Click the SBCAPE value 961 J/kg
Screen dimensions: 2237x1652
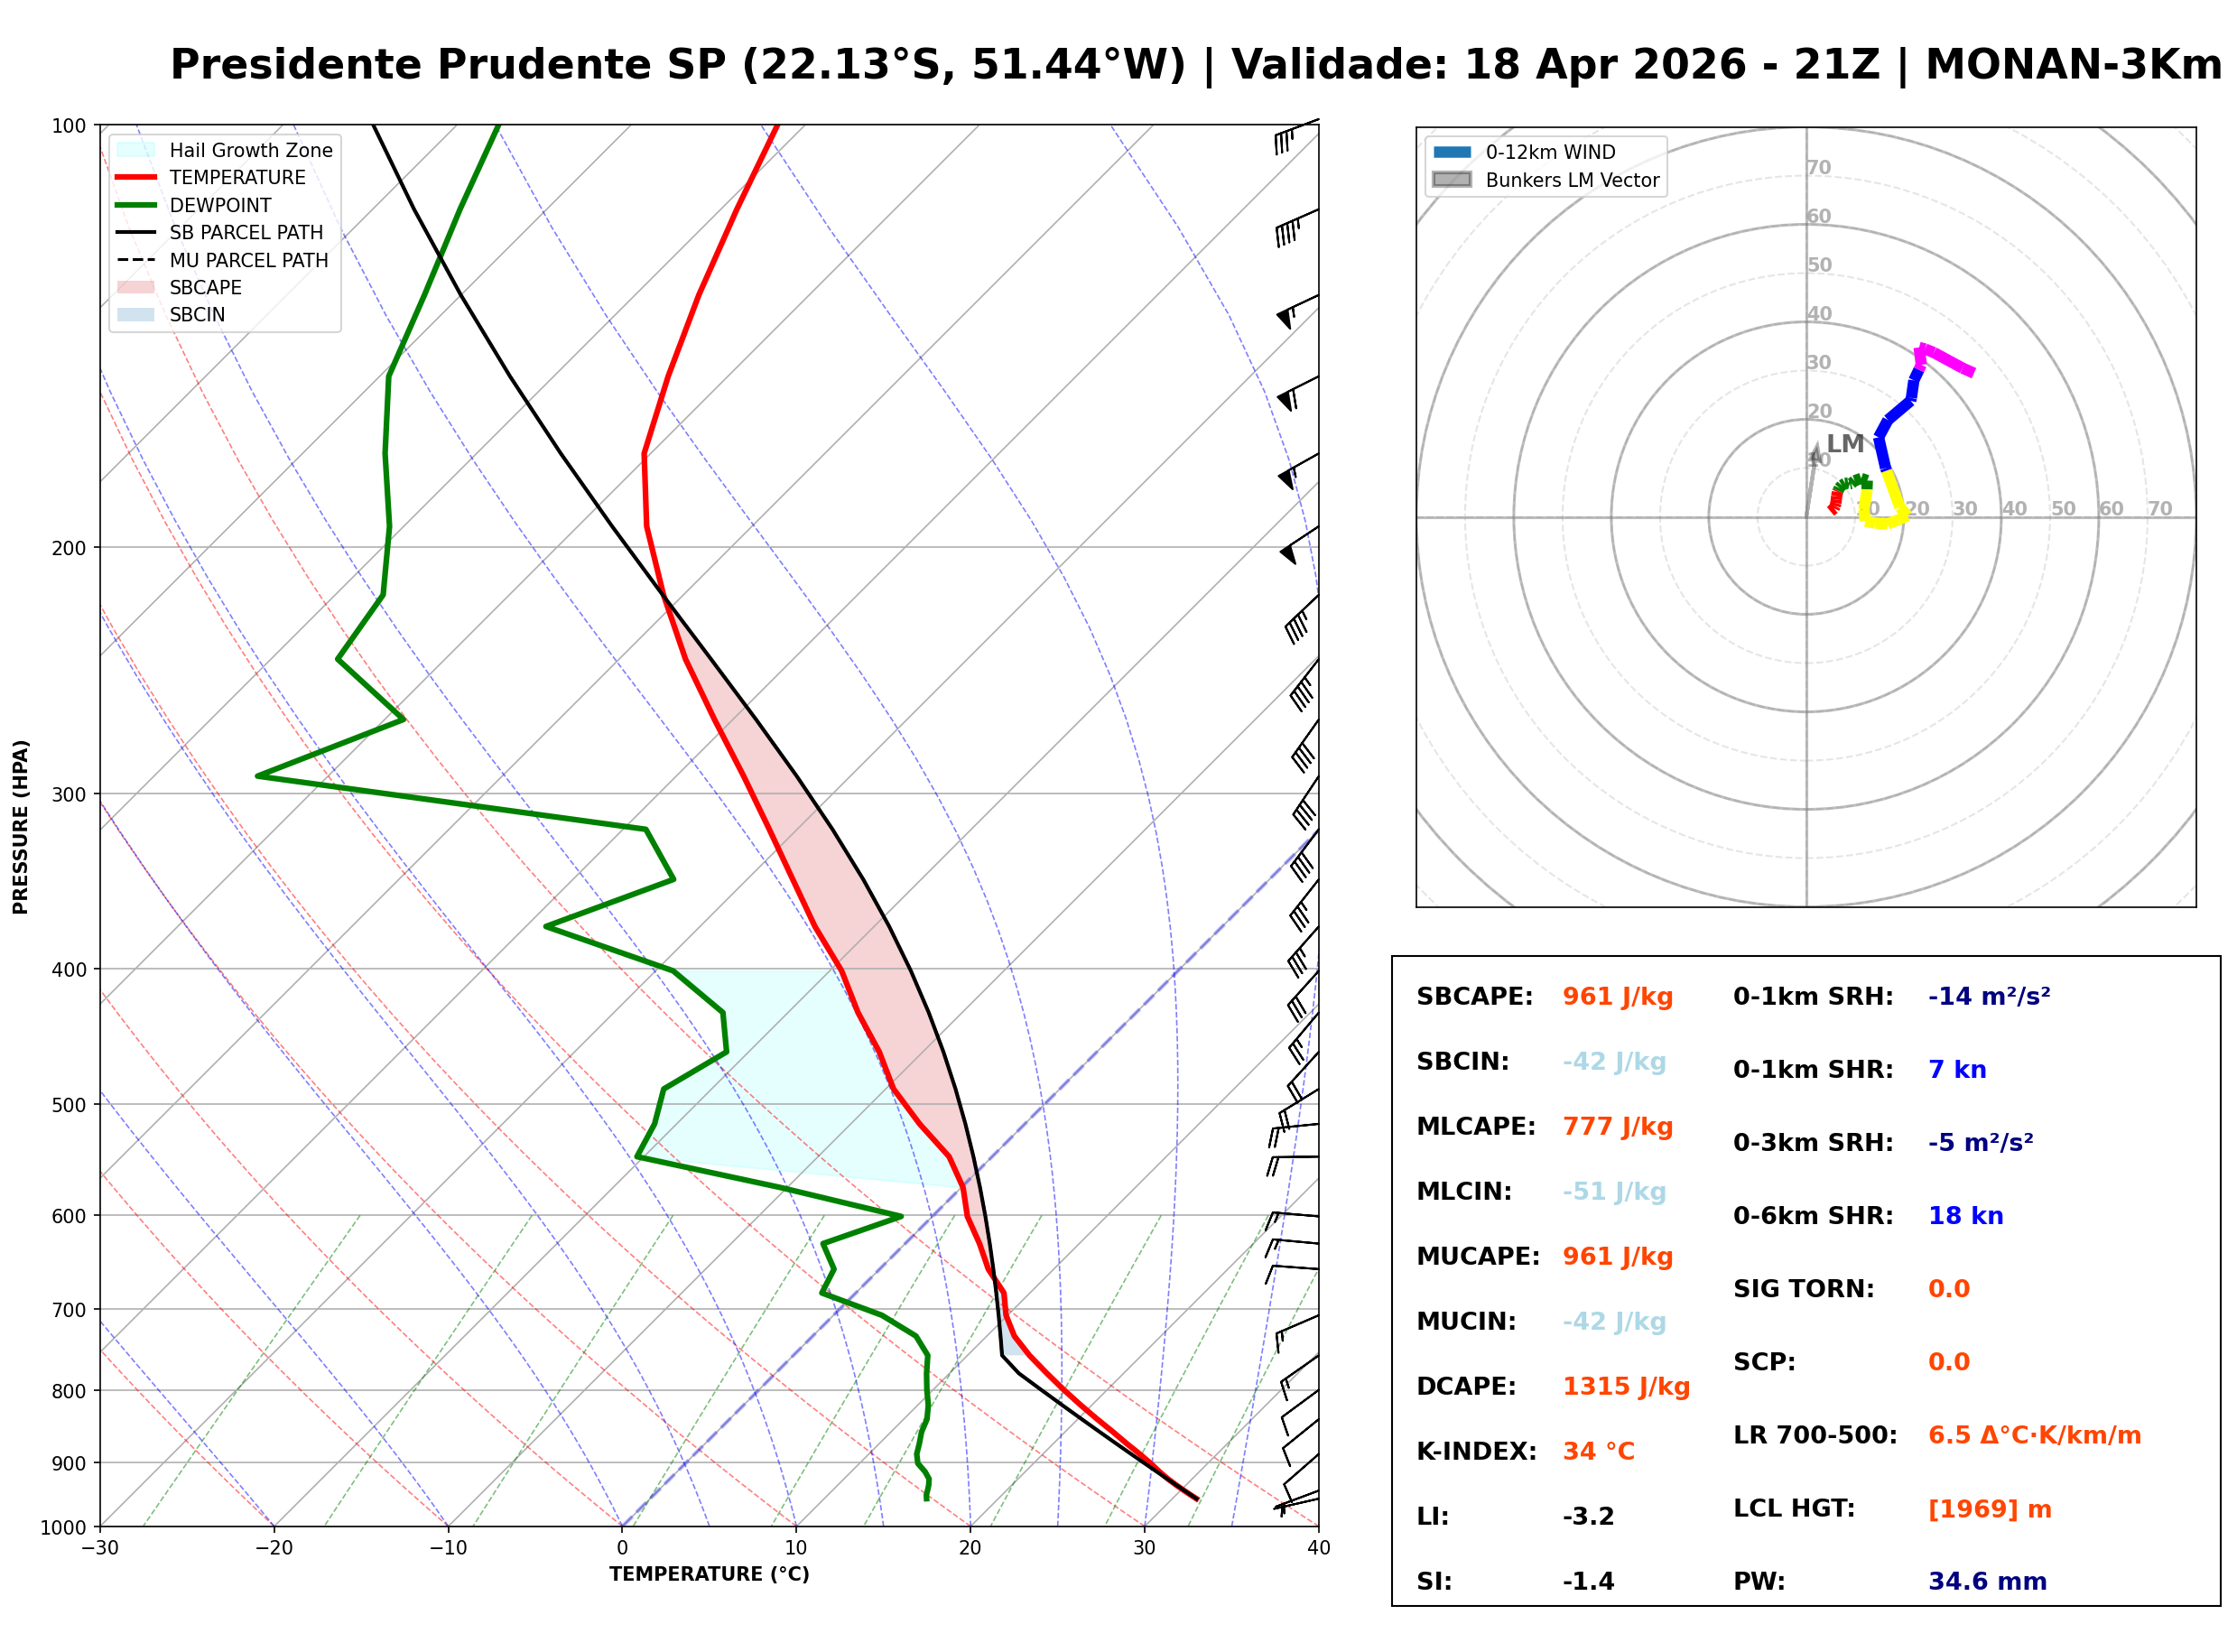point(1617,997)
